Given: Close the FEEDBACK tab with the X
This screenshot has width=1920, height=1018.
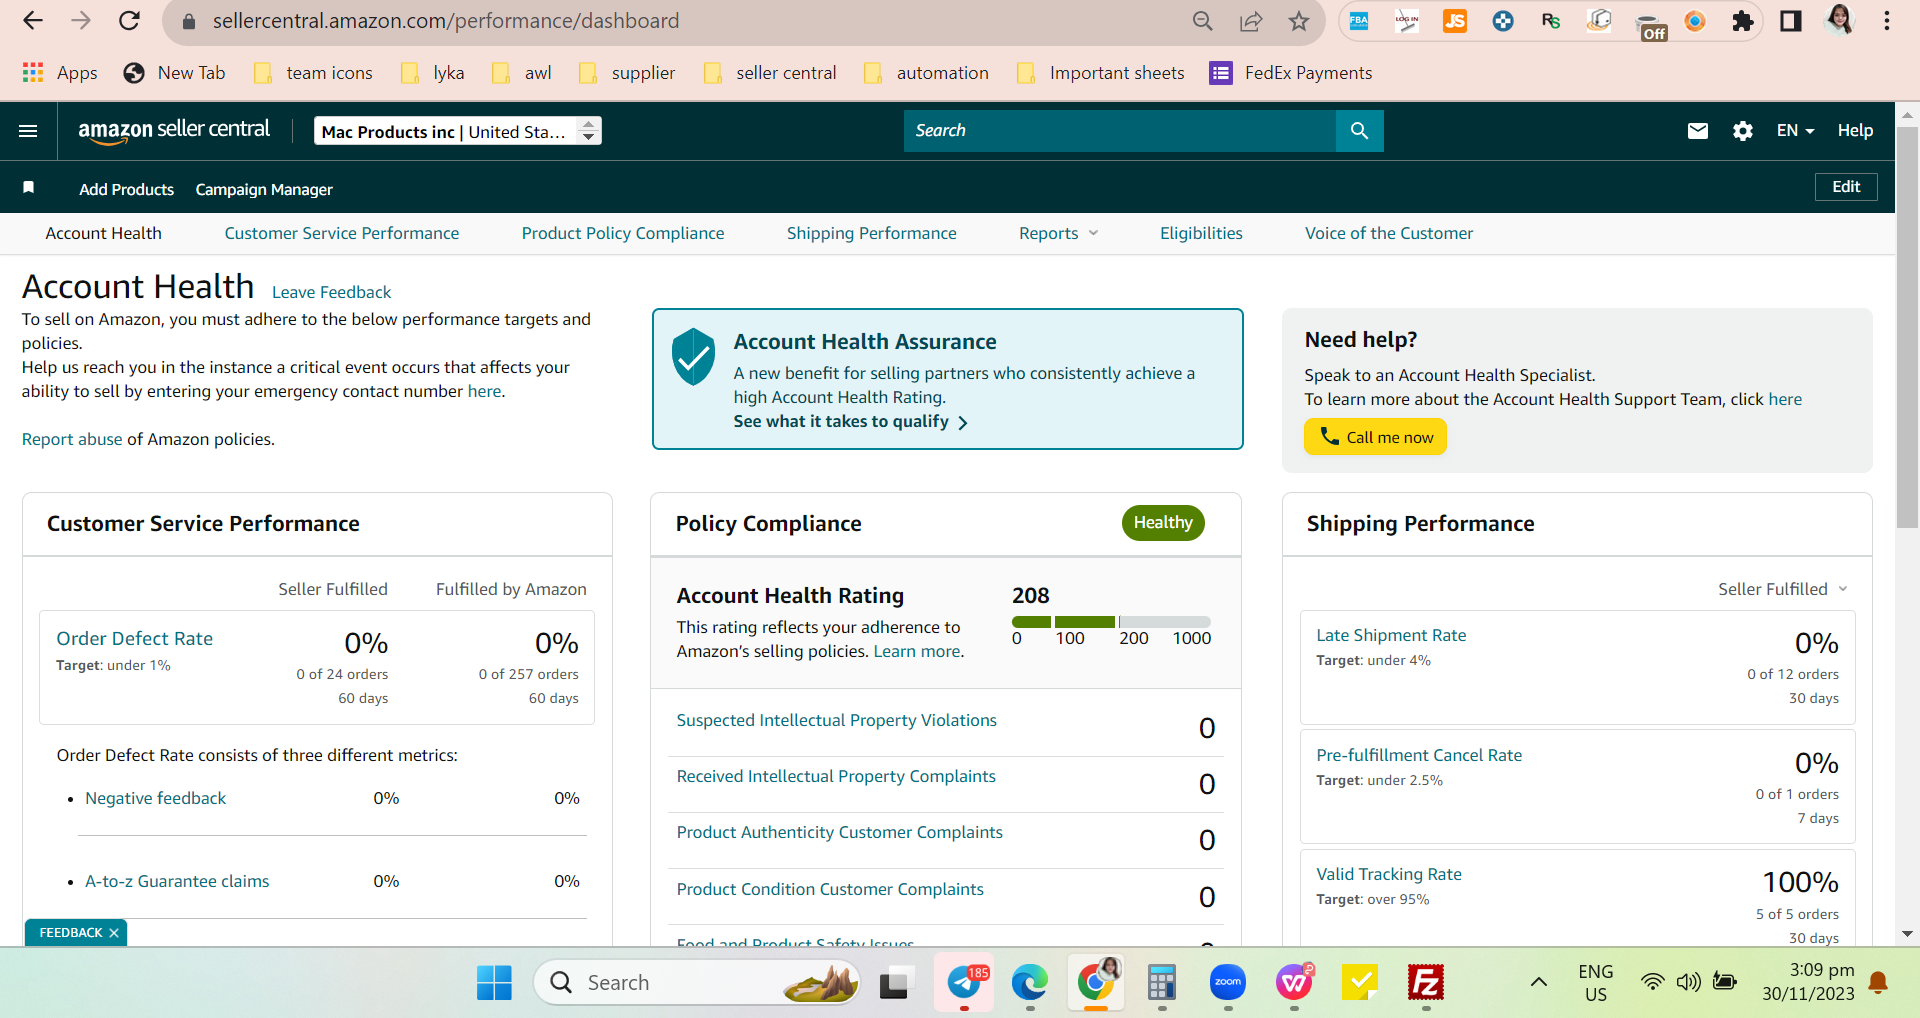Looking at the screenshot, I should coord(114,933).
